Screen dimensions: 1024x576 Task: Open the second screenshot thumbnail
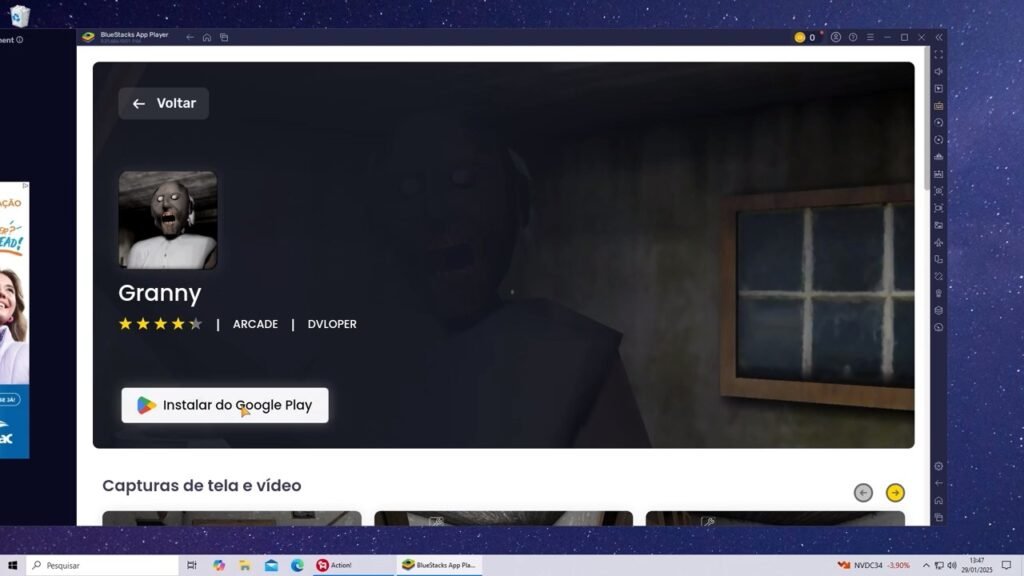[504, 519]
